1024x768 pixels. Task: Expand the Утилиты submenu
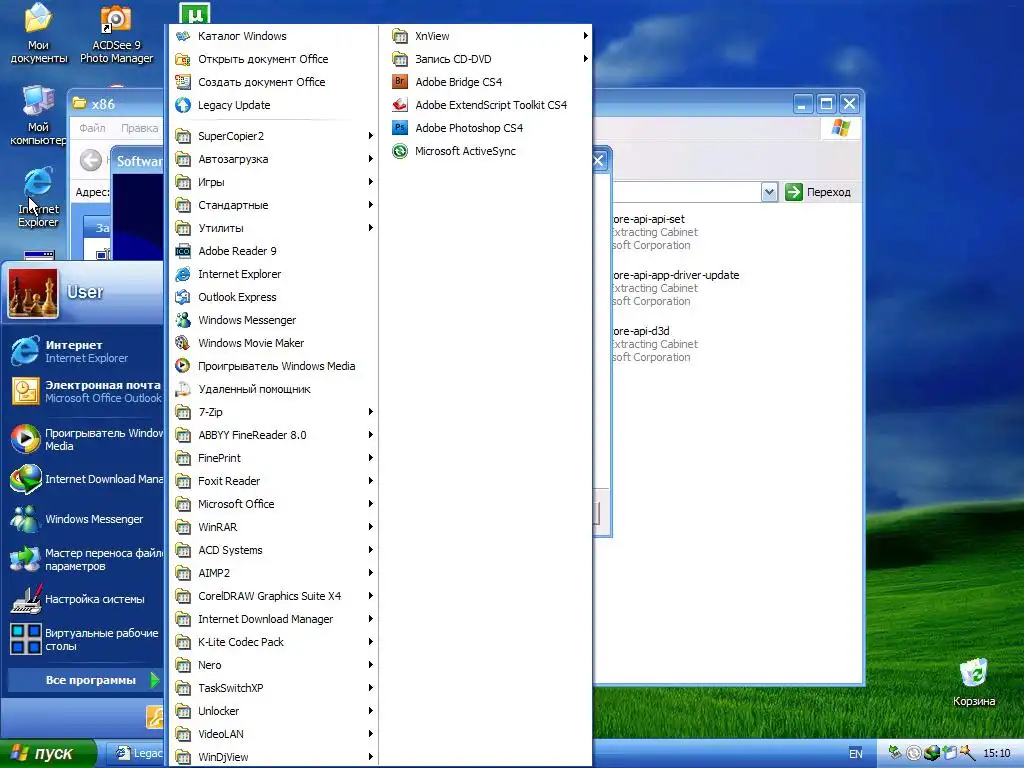point(274,228)
